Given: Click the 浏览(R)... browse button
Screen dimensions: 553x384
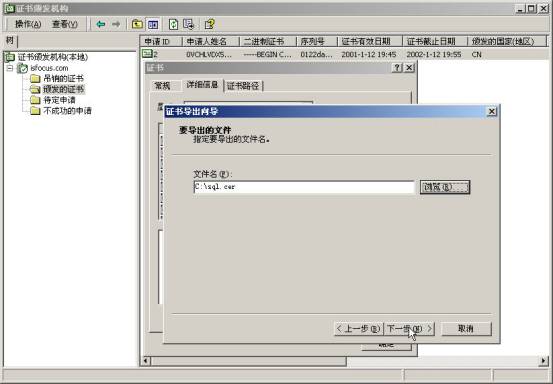Looking at the screenshot, I should (445, 187).
